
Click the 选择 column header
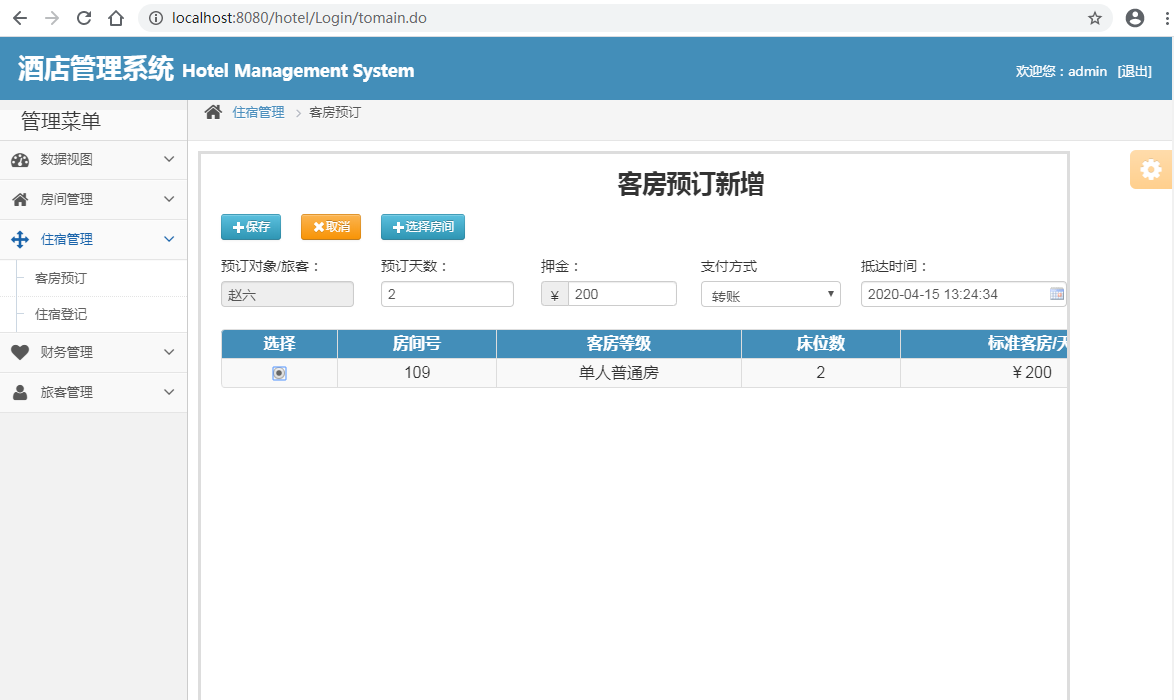point(279,344)
